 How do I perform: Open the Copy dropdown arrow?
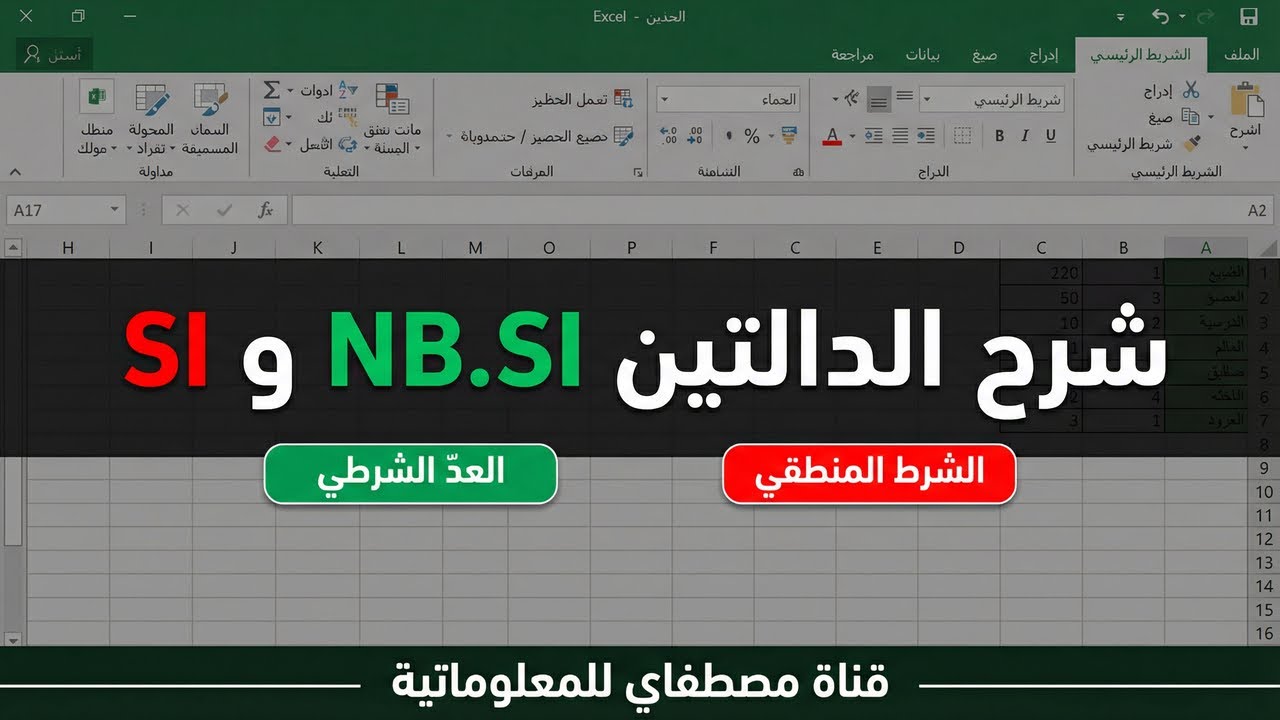pos(1211,117)
